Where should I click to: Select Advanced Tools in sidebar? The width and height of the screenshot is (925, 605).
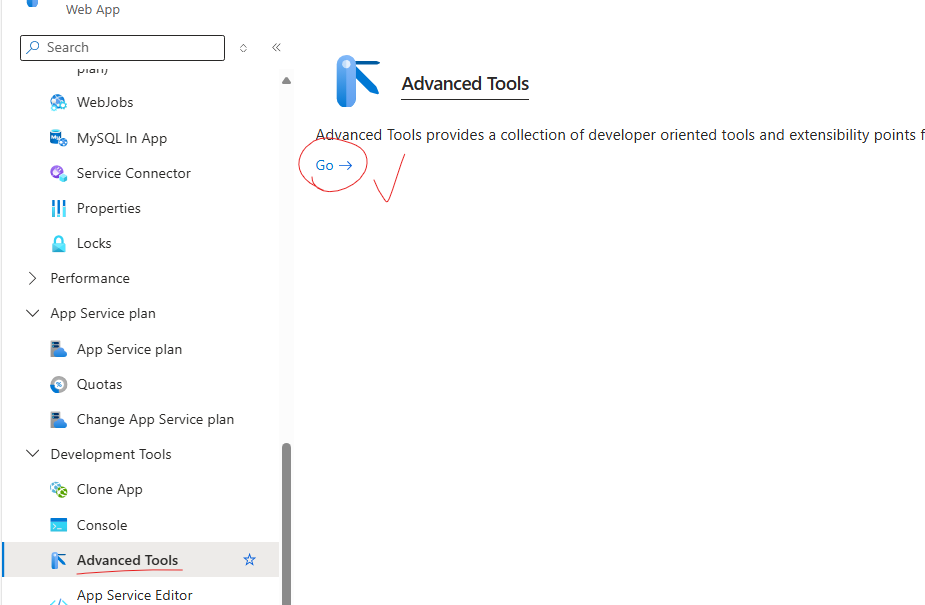tap(140, 560)
